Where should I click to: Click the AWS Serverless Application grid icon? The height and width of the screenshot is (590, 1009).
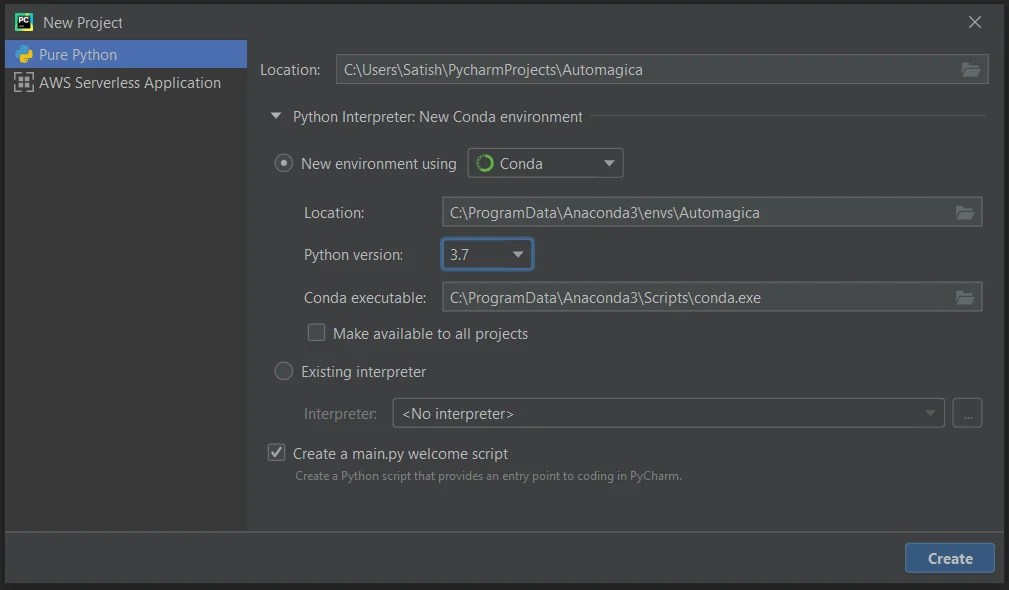point(24,82)
